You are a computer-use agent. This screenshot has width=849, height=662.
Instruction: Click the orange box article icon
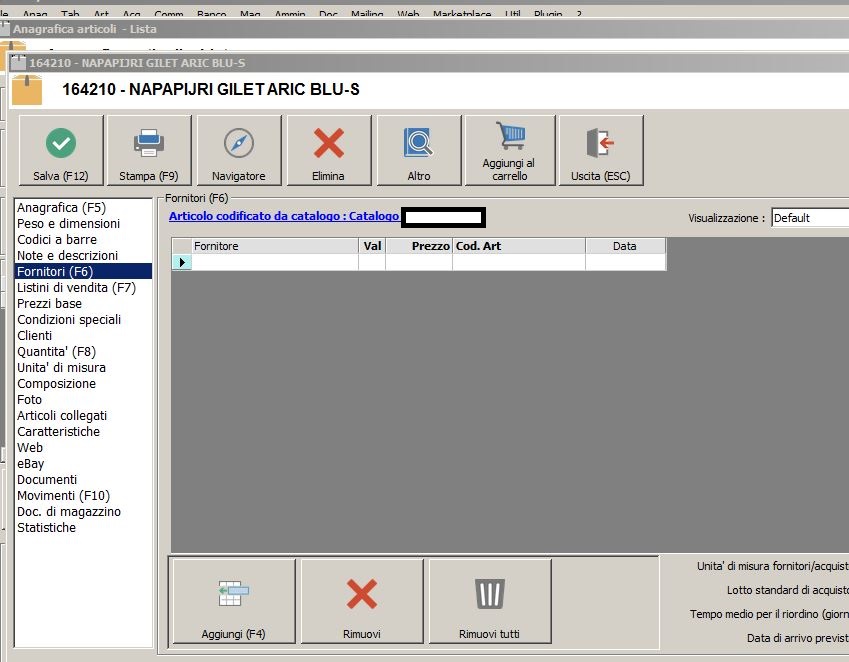tap(27, 90)
